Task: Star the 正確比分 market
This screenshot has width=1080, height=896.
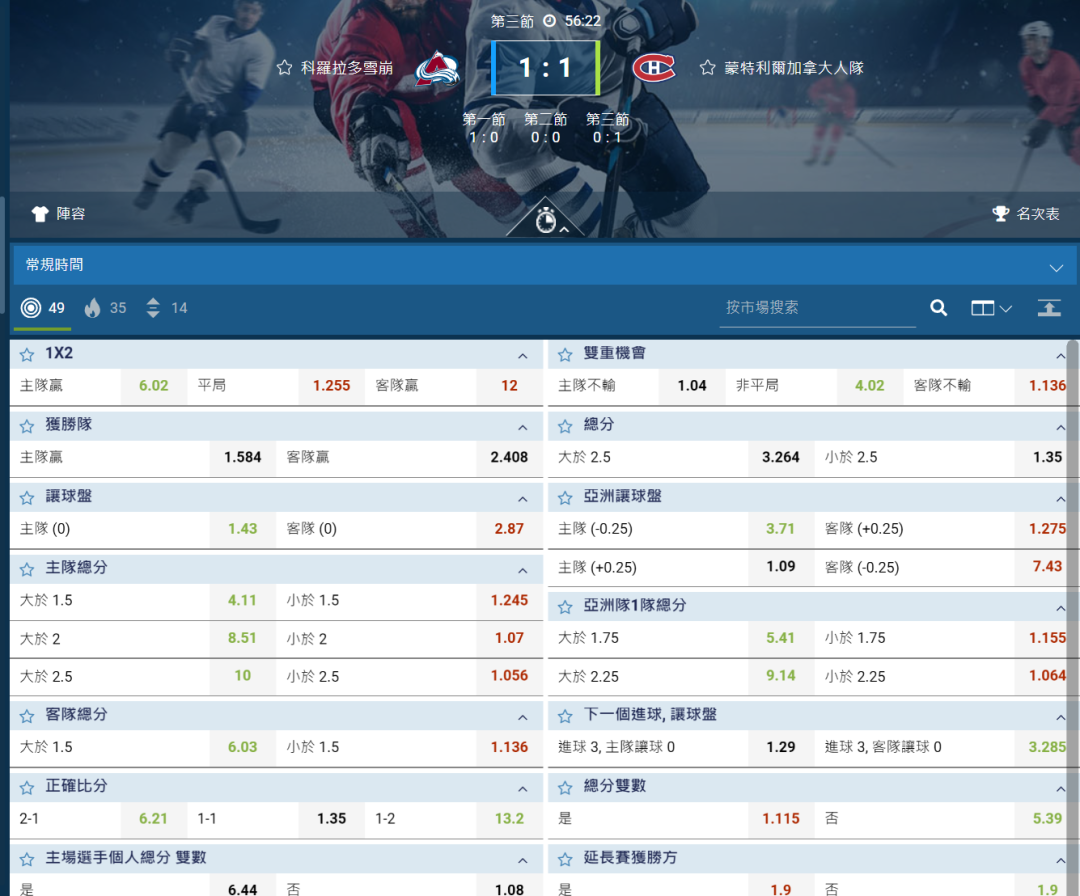Action: point(27,788)
